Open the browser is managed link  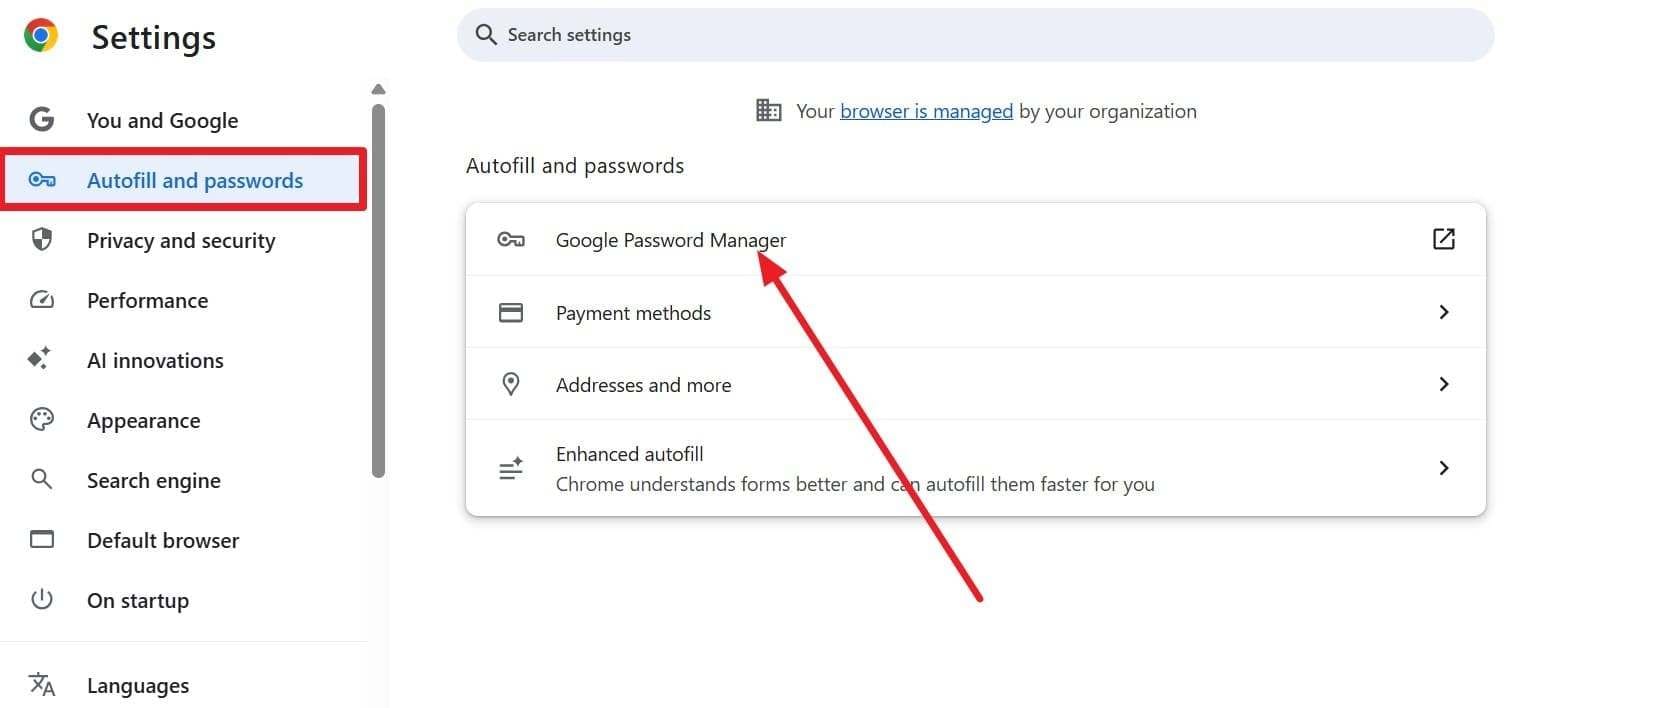pyautogui.click(x=926, y=111)
